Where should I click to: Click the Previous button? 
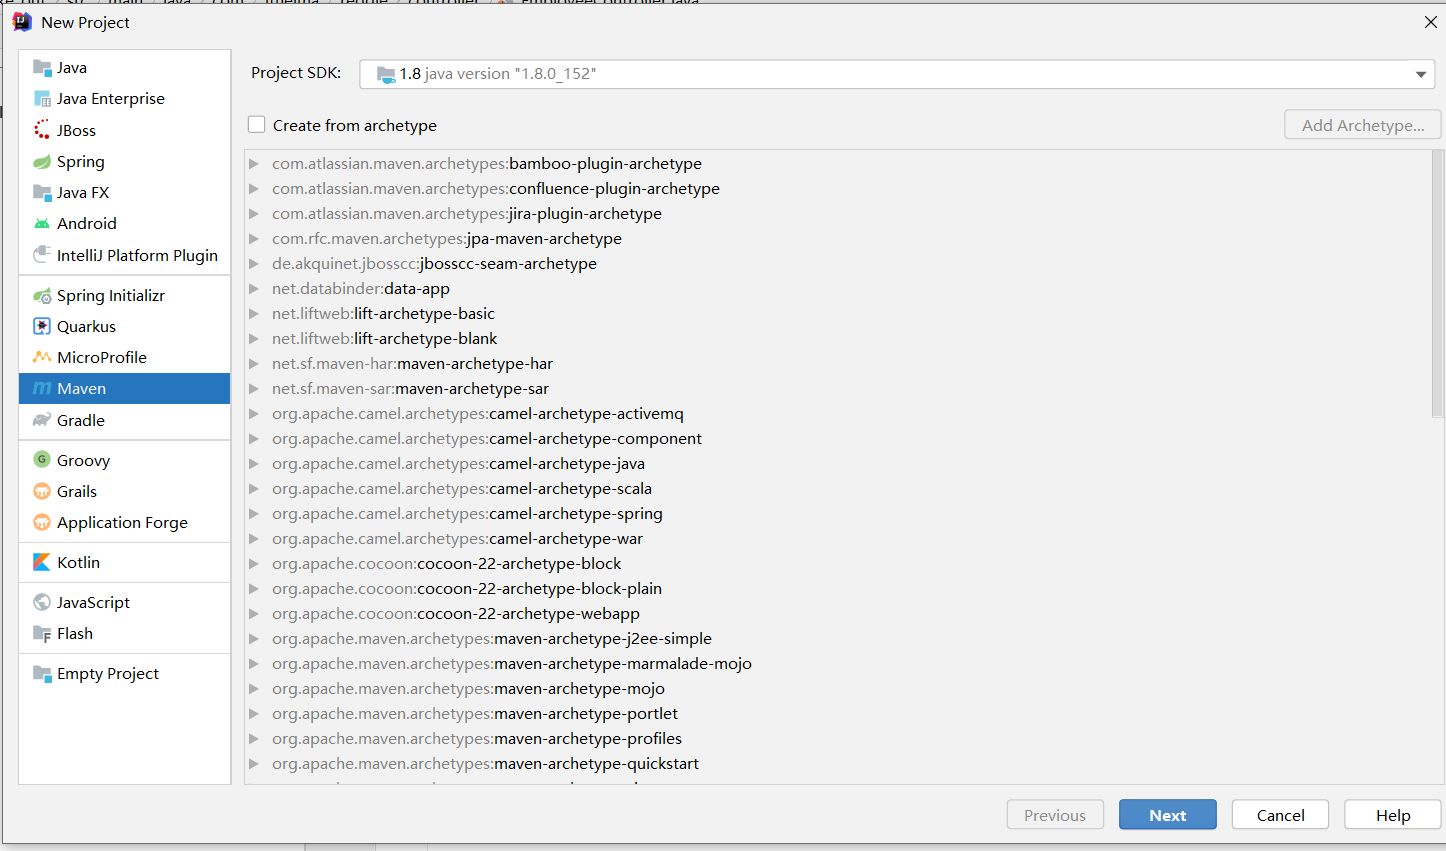click(1055, 815)
